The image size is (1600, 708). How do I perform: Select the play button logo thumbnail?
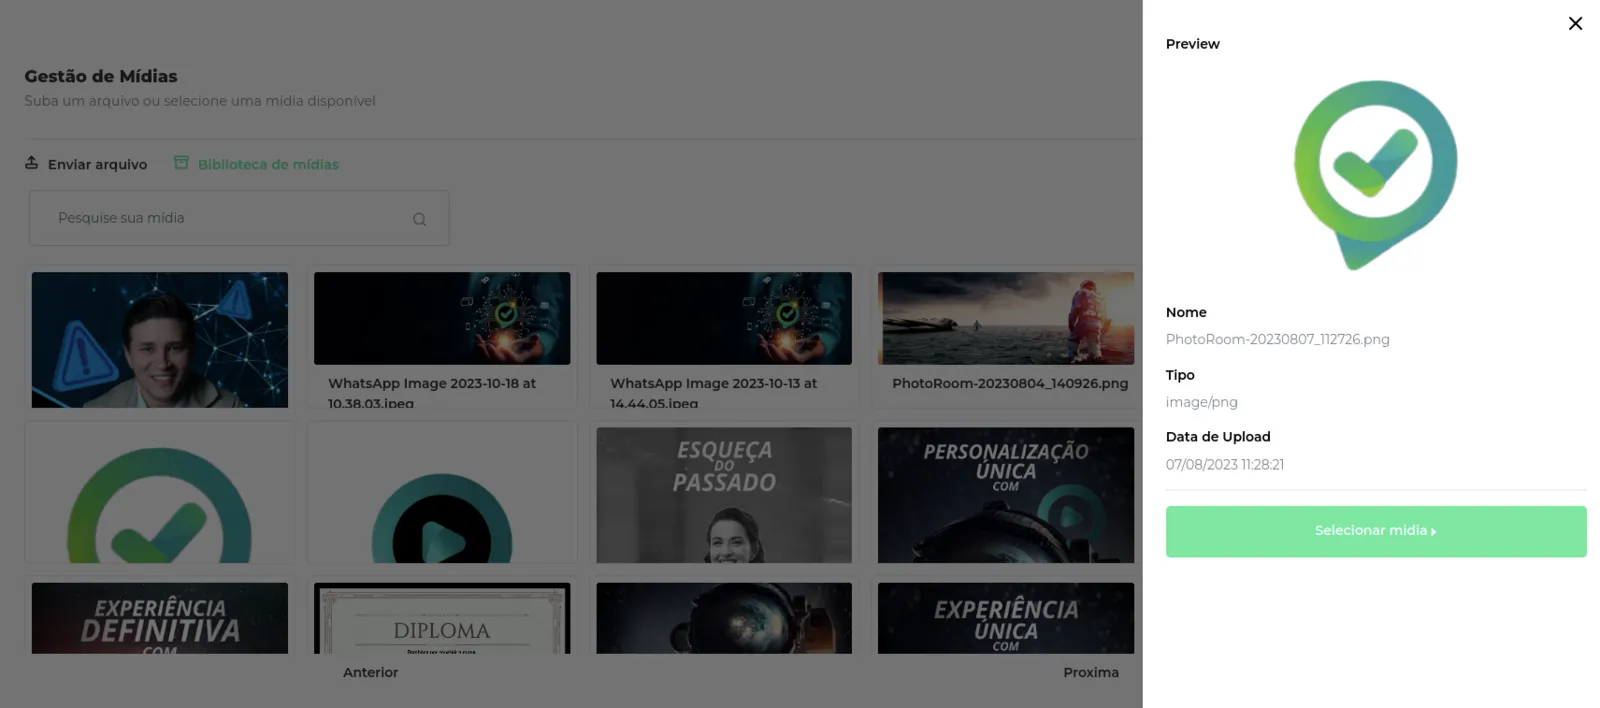pyautogui.click(x=442, y=495)
